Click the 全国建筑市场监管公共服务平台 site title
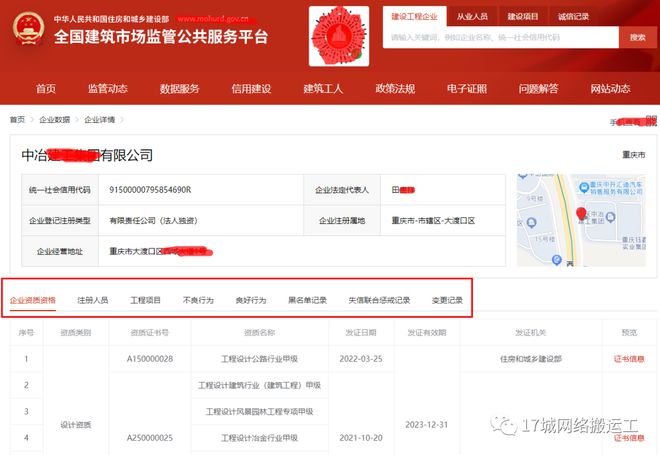 [x=161, y=37]
